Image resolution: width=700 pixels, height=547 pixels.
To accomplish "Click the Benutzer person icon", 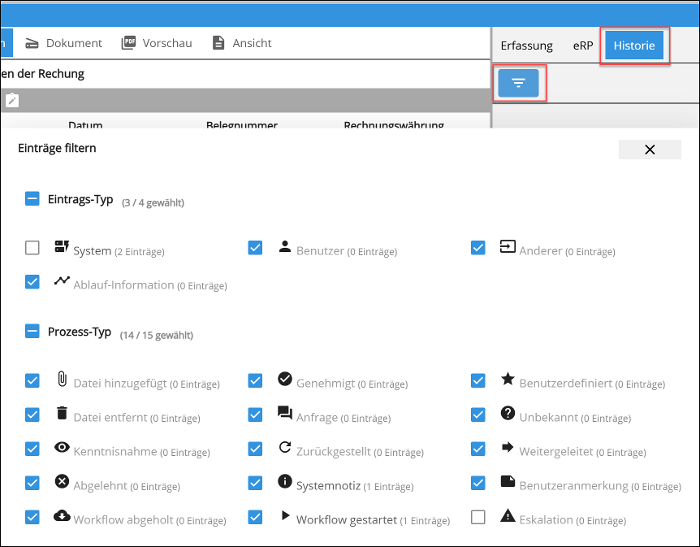I will pyautogui.click(x=285, y=246).
